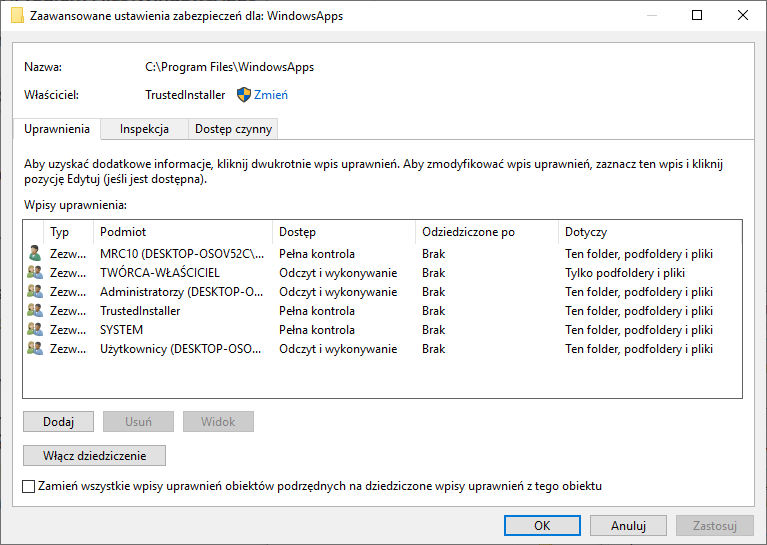Sort by the Odziedziczone po column header
767x545 pixels.
point(486,232)
